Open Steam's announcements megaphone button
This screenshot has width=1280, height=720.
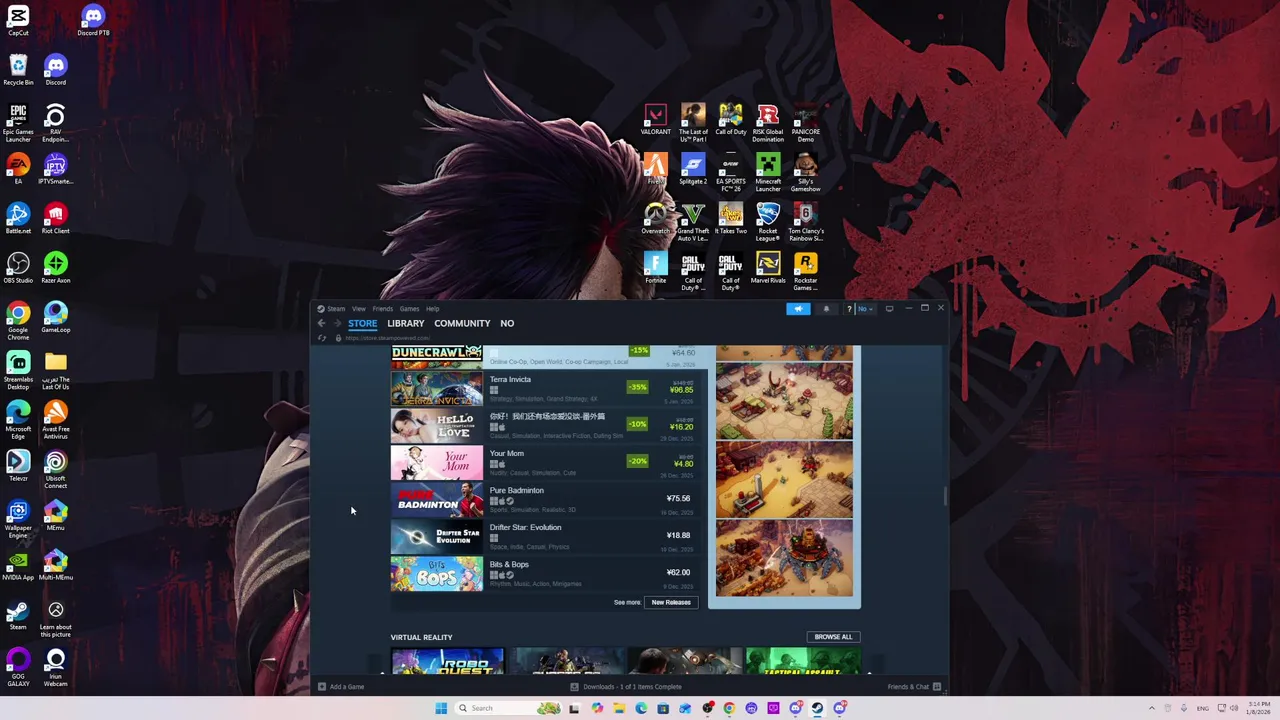point(798,309)
